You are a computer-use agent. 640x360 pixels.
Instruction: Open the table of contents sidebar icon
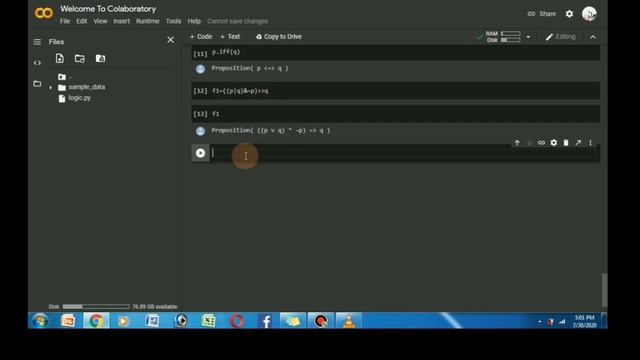click(x=37, y=42)
